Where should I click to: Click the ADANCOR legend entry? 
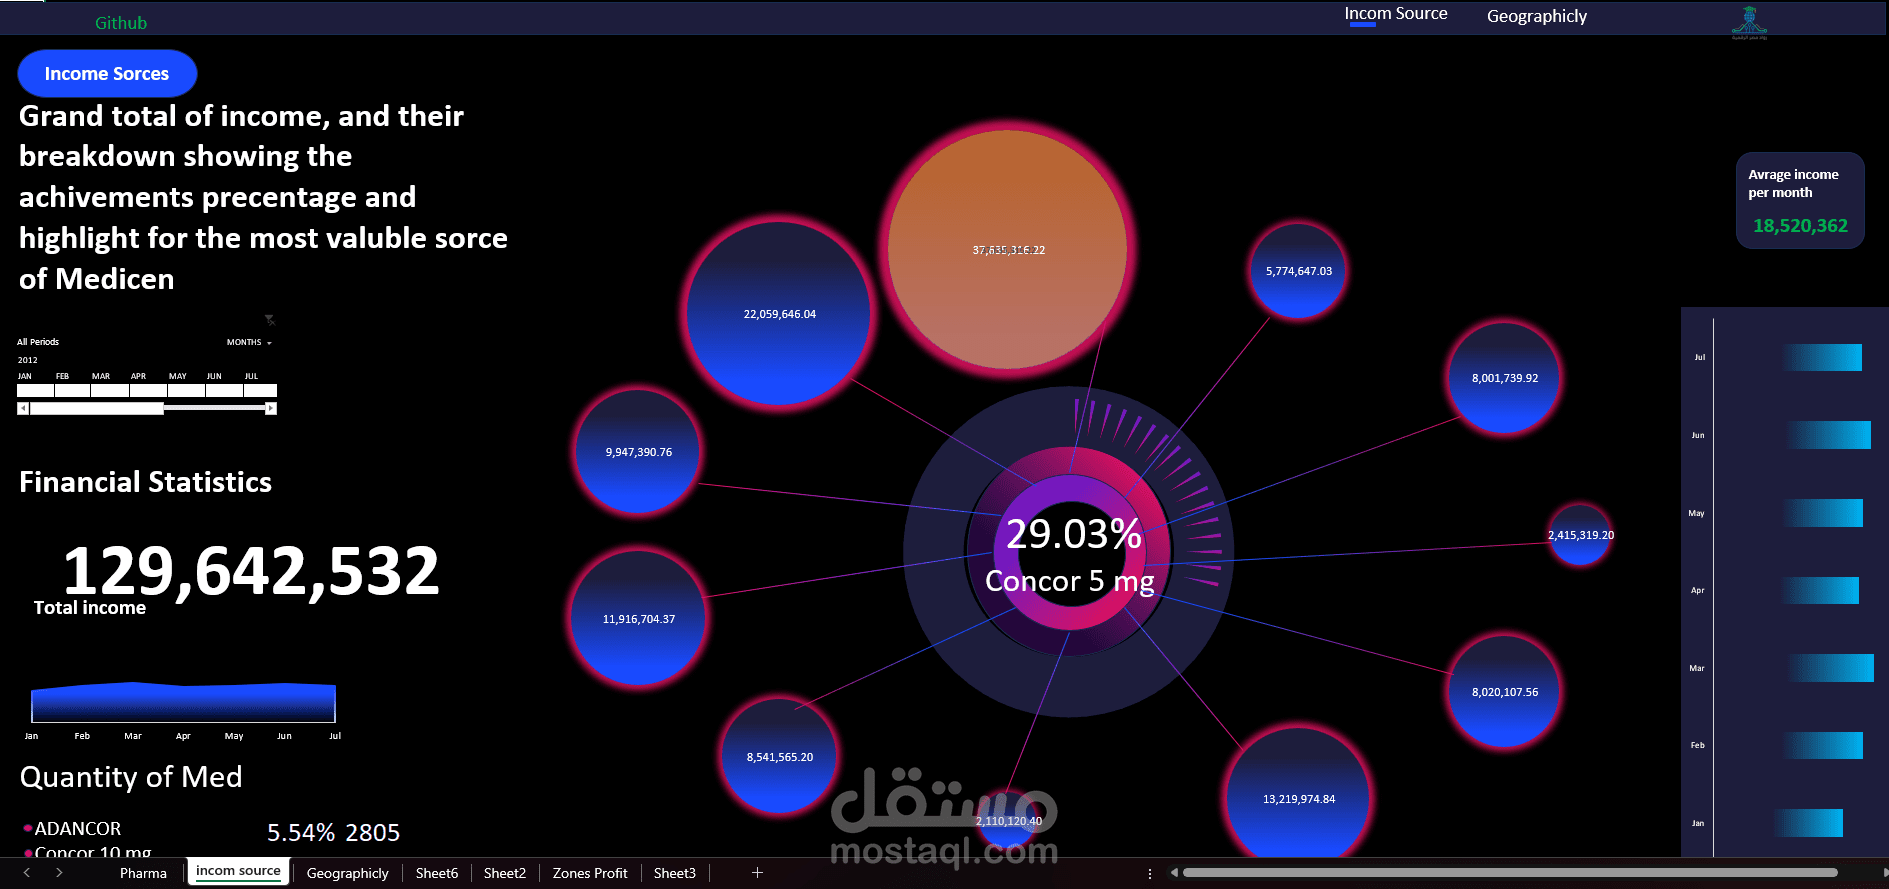tap(72, 829)
